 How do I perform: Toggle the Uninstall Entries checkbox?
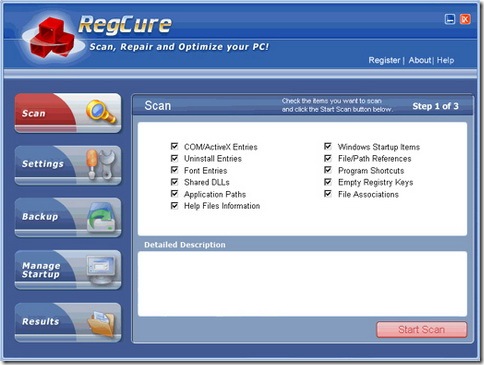point(174,158)
